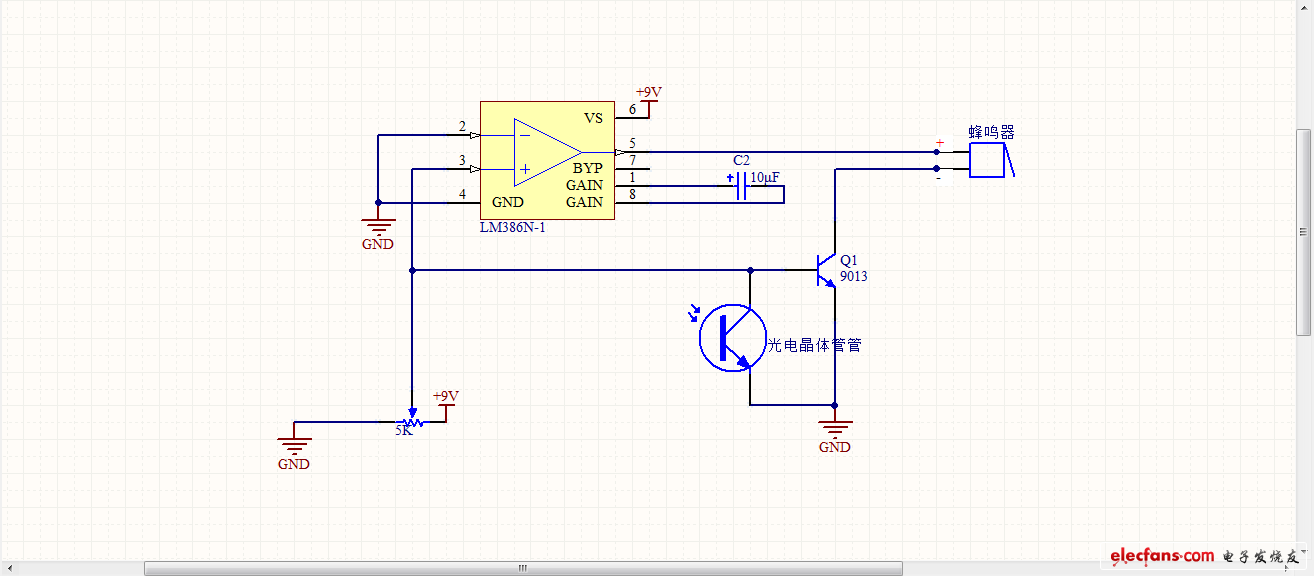Click the 5K potentiometer symbol
This screenshot has height=576, width=1314.
coord(412,422)
